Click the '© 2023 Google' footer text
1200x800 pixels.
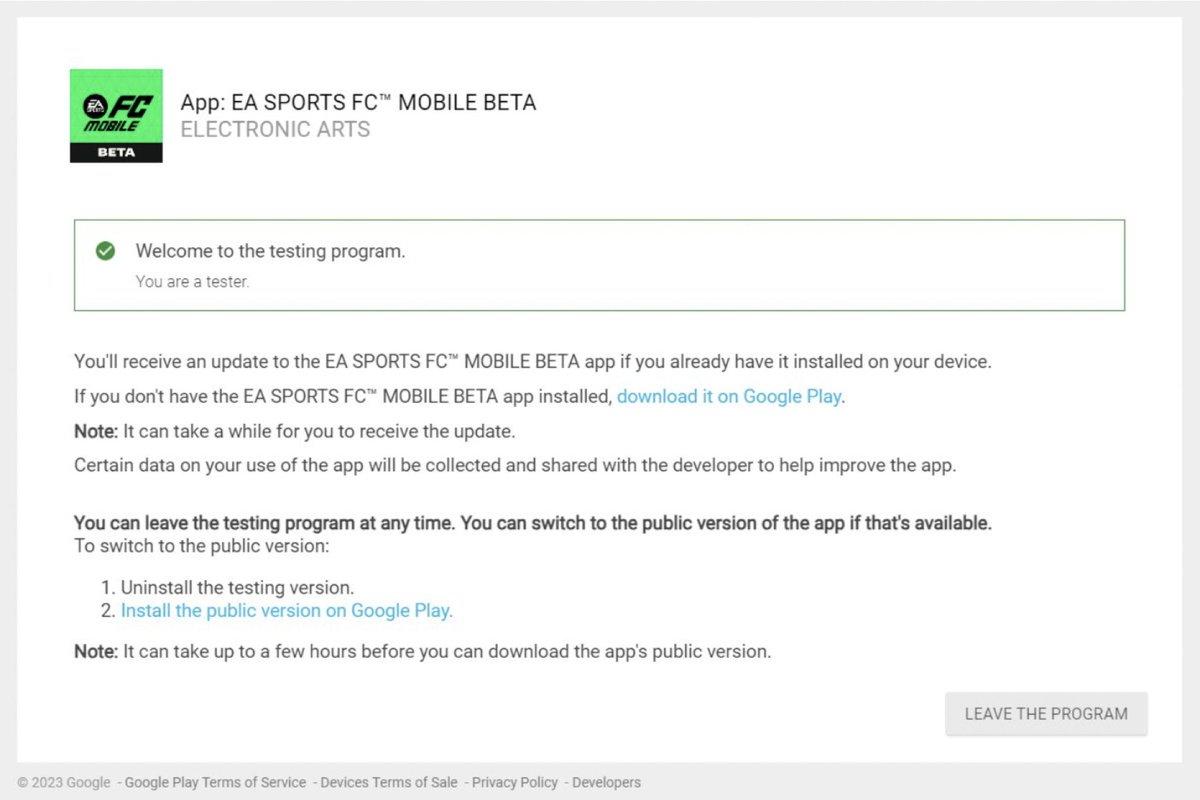[x=64, y=782]
